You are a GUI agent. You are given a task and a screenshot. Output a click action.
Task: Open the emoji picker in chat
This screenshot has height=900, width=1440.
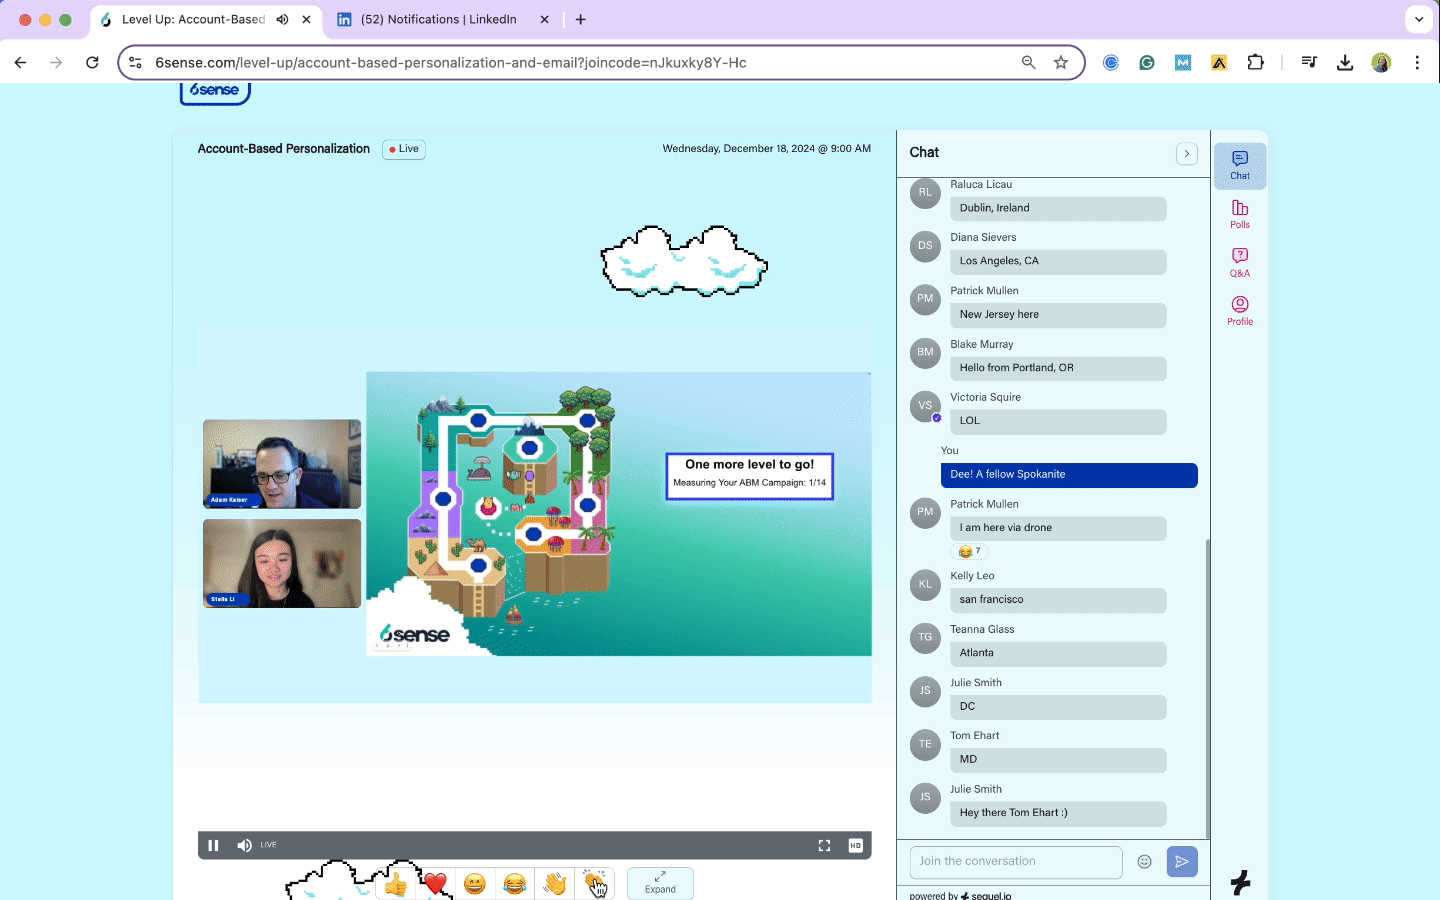coord(1145,862)
